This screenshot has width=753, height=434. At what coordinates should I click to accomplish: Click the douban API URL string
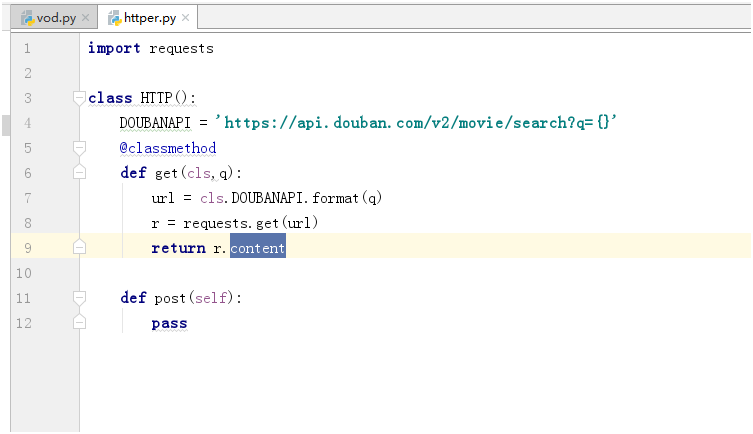[x=415, y=123]
